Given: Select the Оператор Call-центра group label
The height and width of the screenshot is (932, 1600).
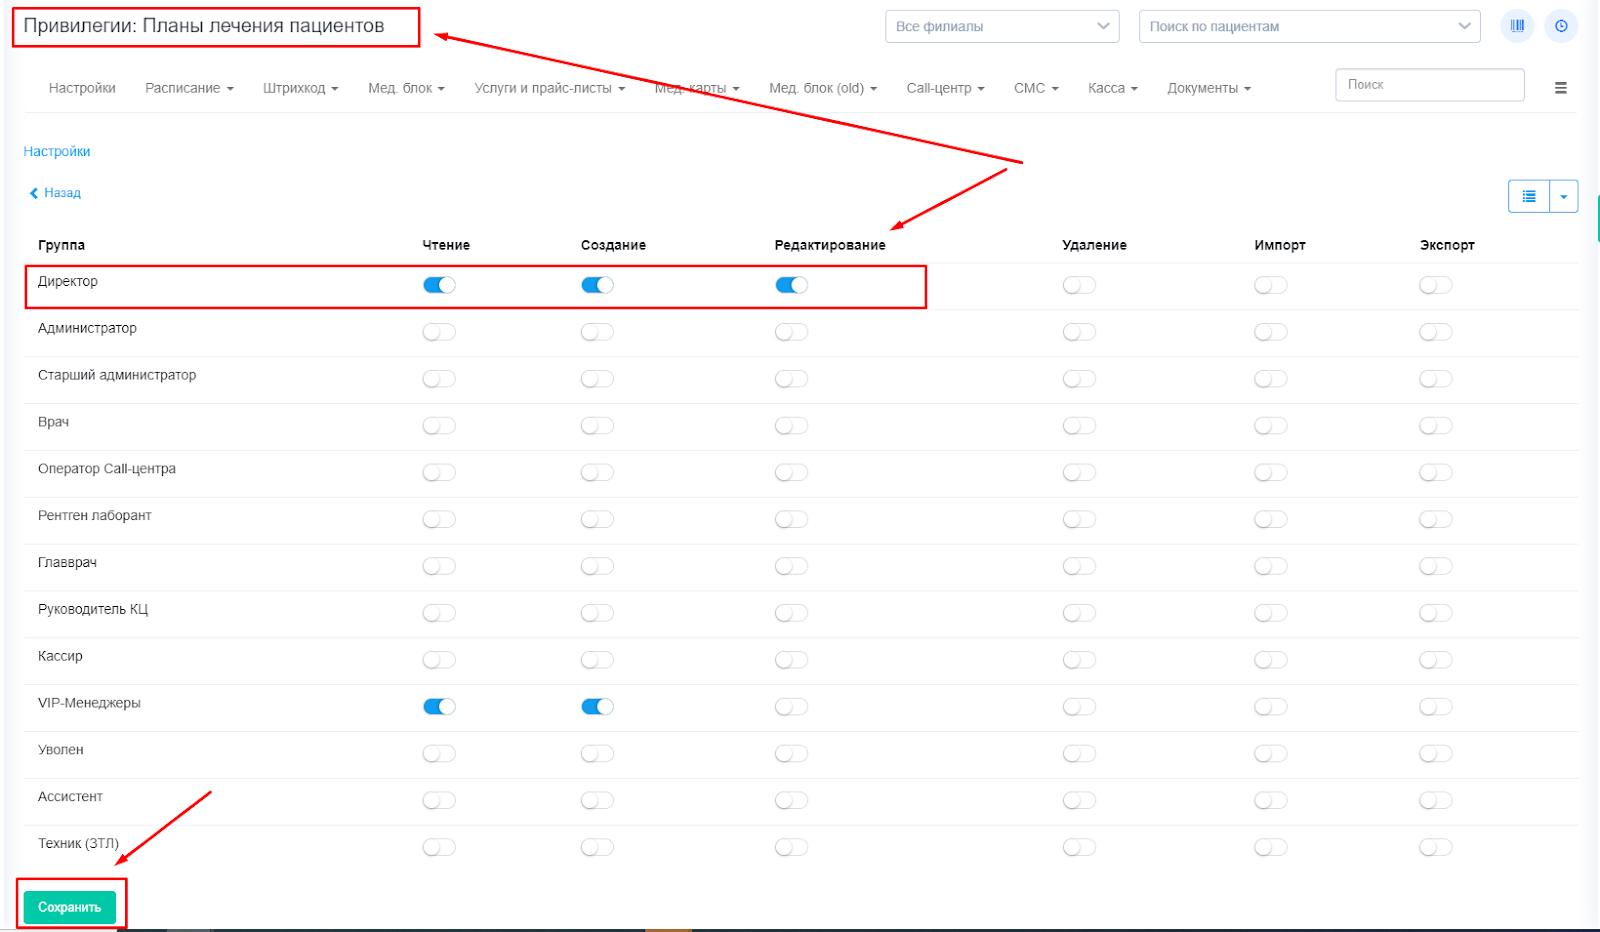Looking at the screenshot, I should point(107,469).
